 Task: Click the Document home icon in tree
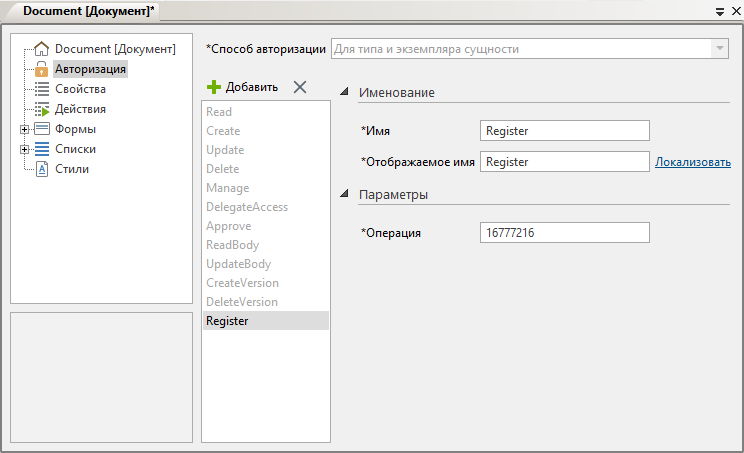42,49
